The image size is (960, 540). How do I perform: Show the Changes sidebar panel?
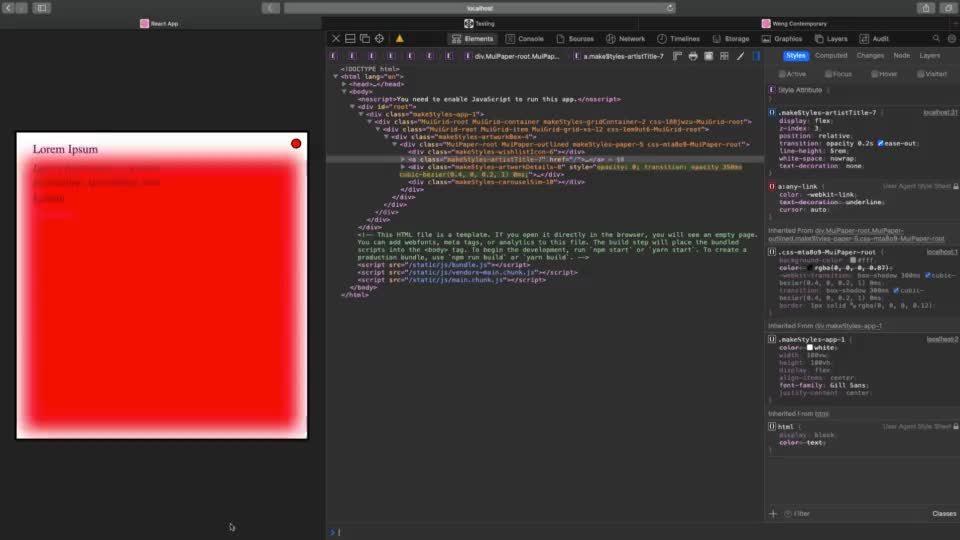click(x=870, y=55)
